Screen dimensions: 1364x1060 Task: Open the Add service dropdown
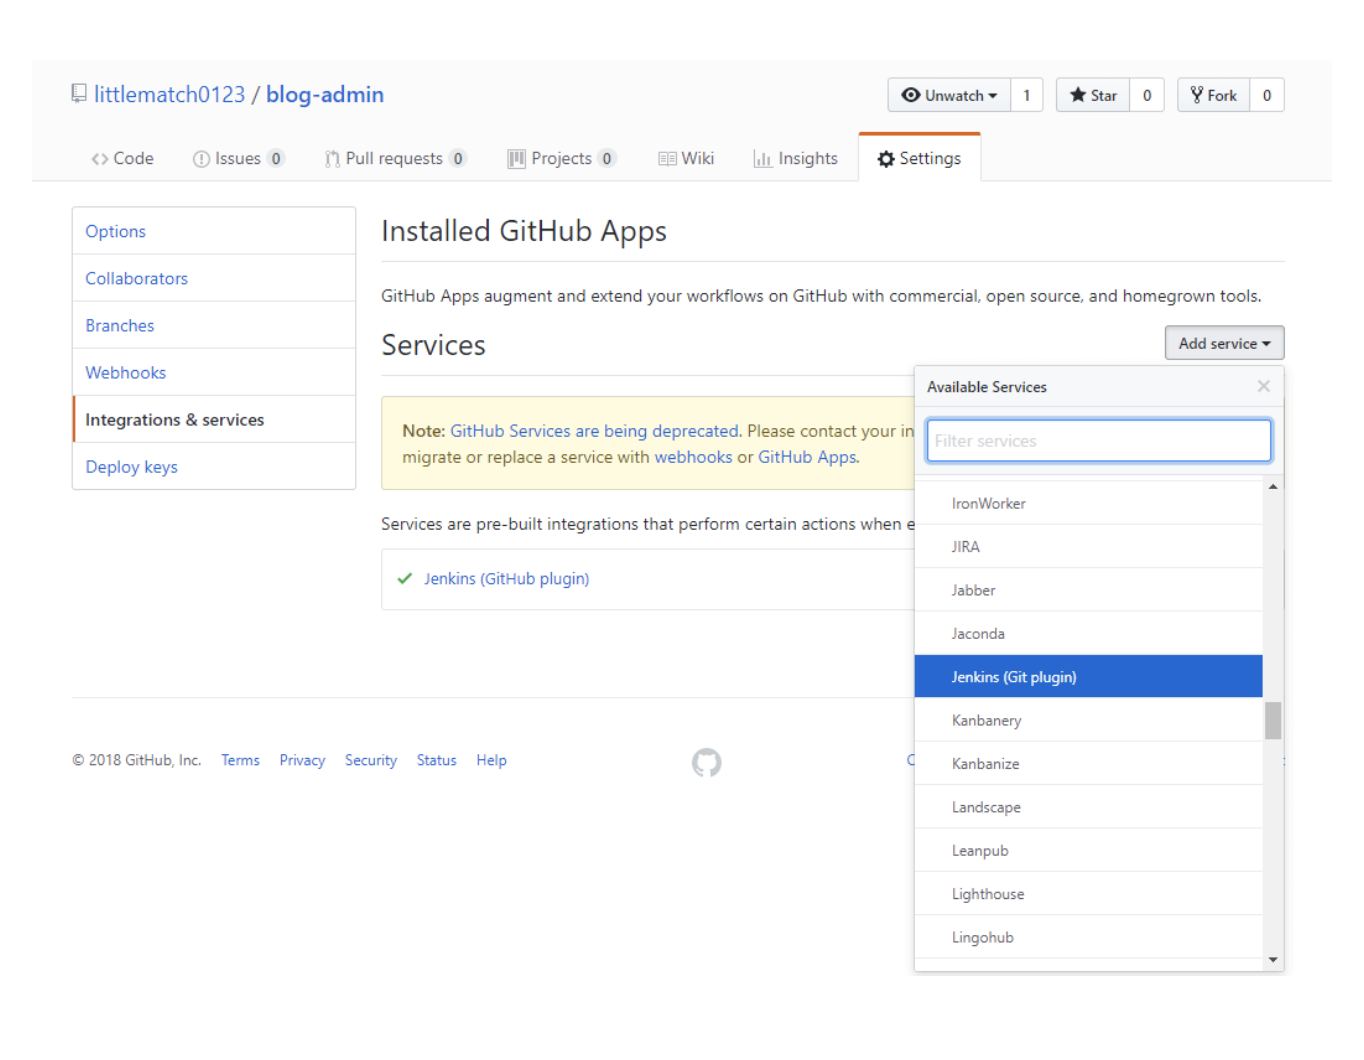coord(1224,343)
